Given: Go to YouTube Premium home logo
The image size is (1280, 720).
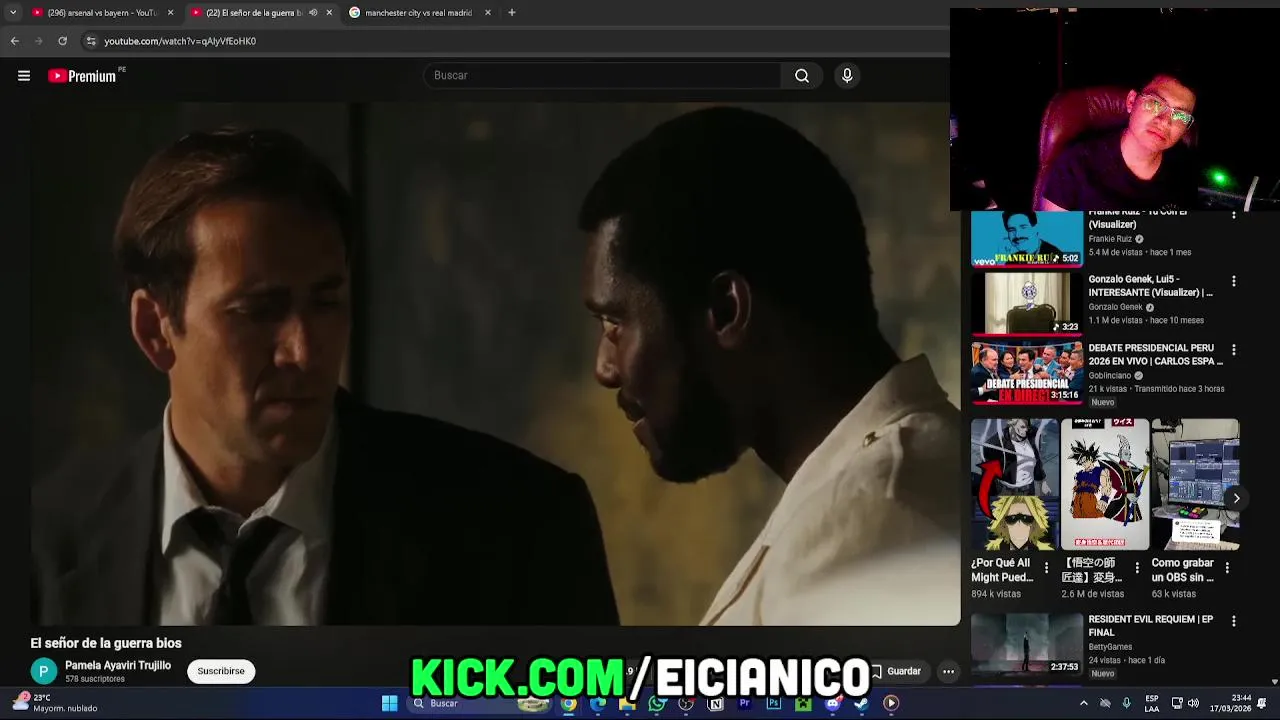Looking at the screenshot, I should click(82, 76).
